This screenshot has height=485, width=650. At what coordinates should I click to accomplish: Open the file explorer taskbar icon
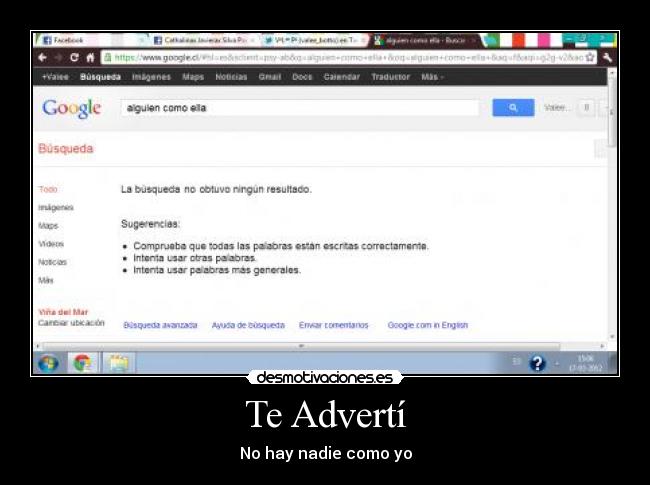(119, 364)
